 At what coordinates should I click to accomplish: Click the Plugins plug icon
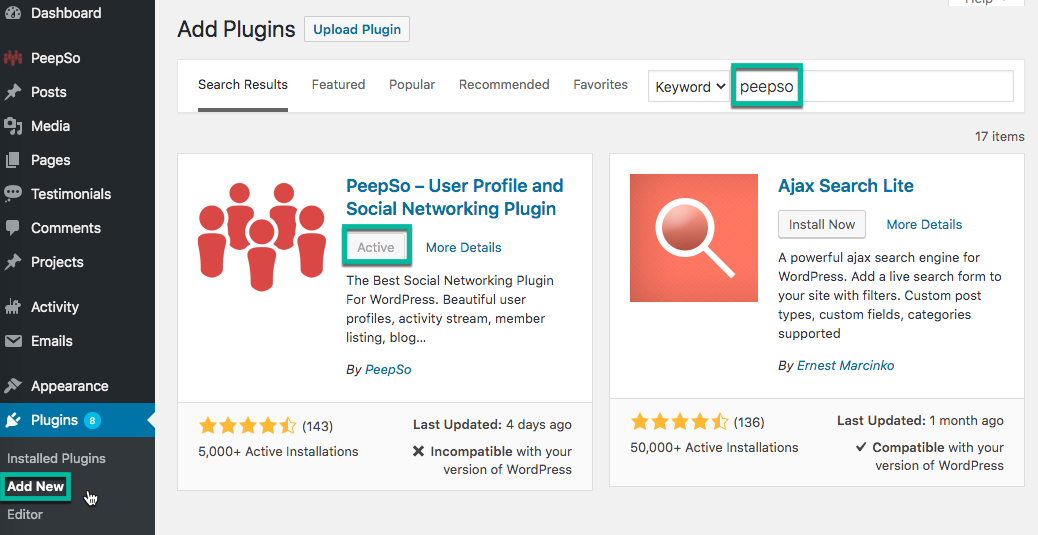pyautogui.click(x=13, y=420)
